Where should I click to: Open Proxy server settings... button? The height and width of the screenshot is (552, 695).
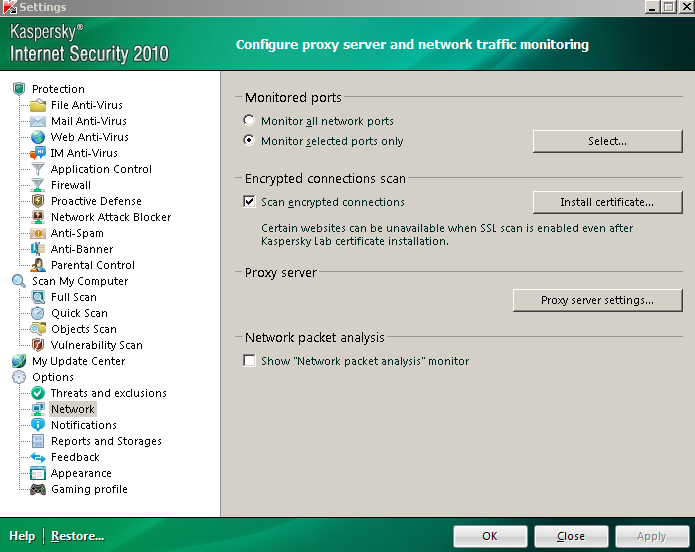pyautogui.click(x=597, y=300)
